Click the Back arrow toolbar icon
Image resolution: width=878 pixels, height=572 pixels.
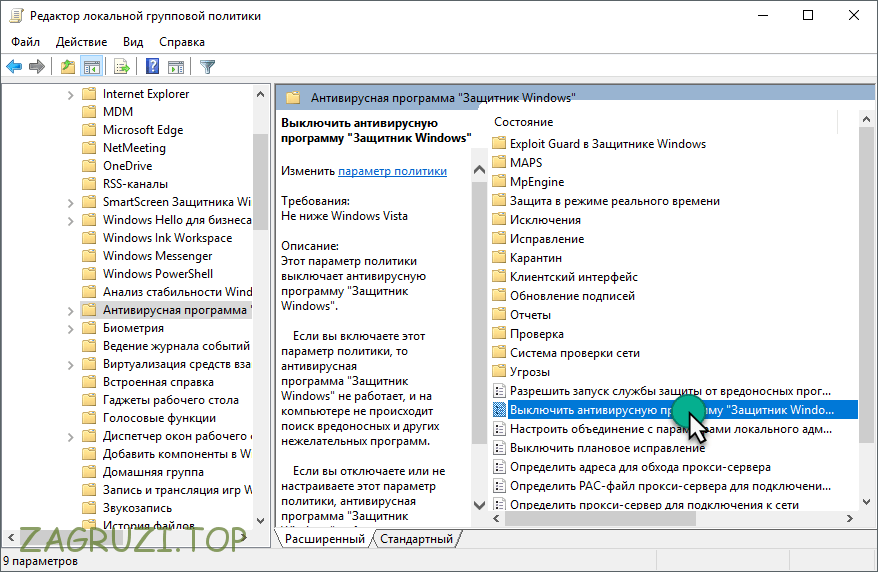(x=14, y=67)
